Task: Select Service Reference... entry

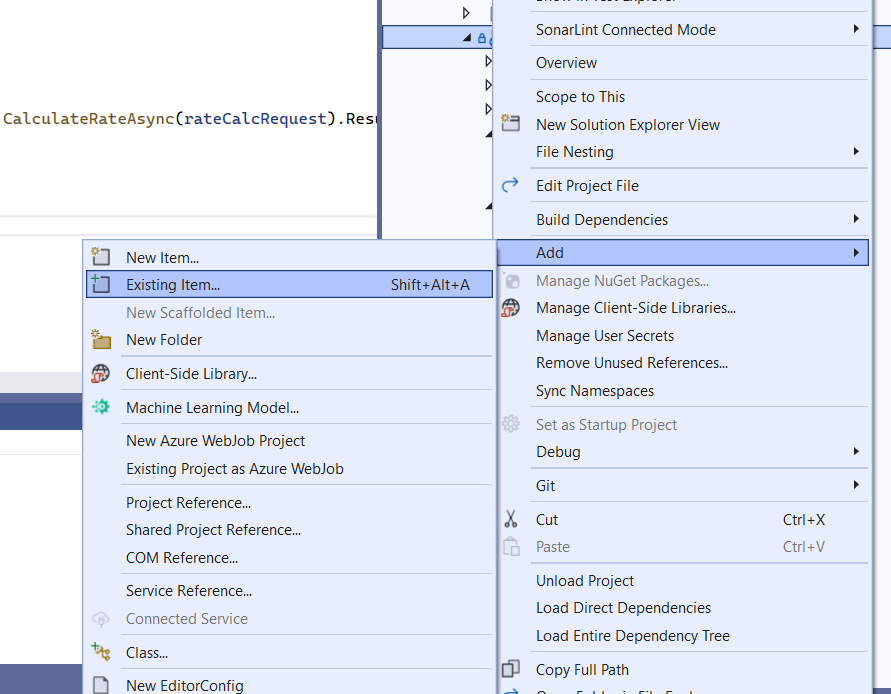Action: [289, 591]
